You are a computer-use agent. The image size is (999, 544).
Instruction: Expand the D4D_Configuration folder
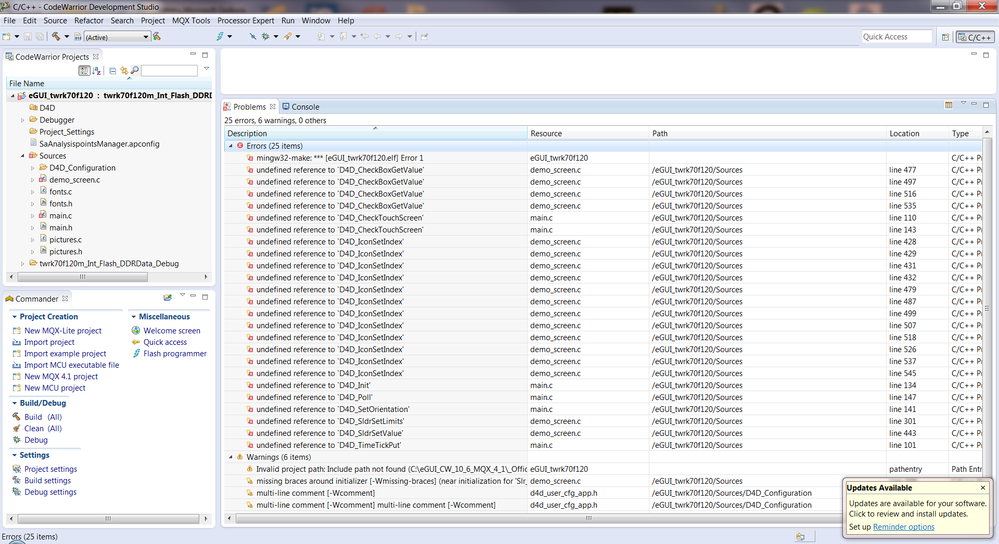click(x=32, y=168)
